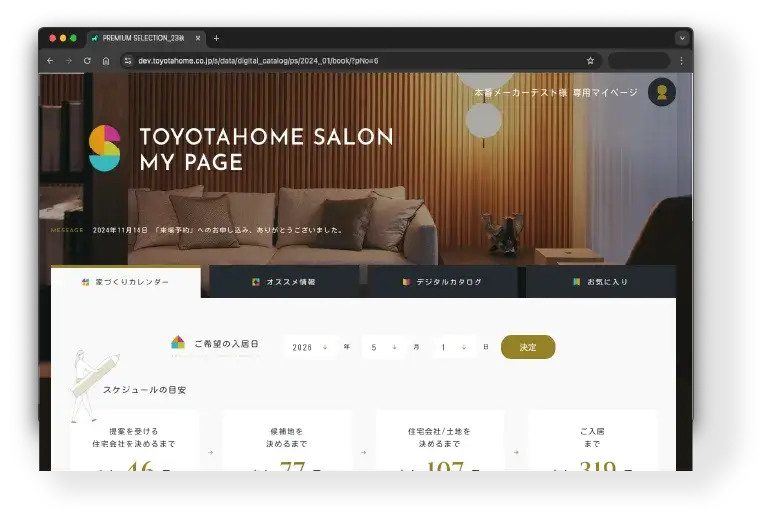Image resolution: width=772 pixels, height=522 pixels.
Task: Click the Toyotahome Salon S logo
Action: coord(104,148)
